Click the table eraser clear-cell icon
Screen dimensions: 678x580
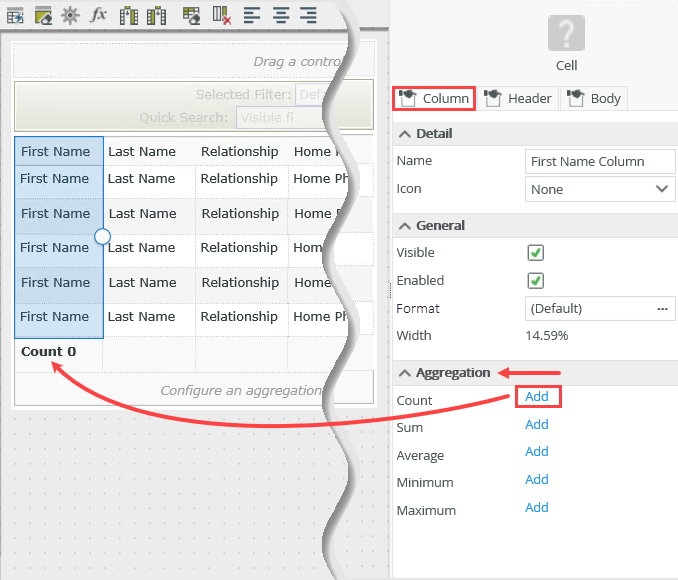point(191,16)
